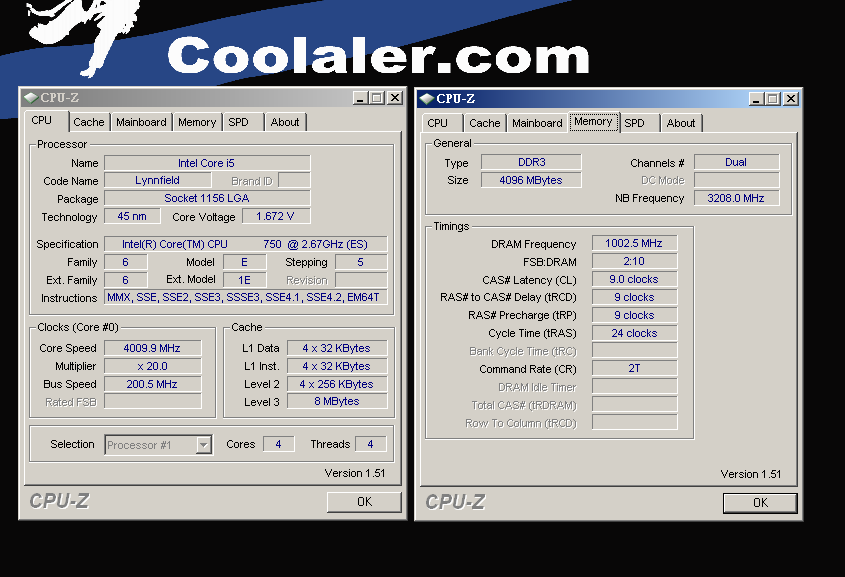The height and width of the screenshot is (577, 845).
Task: Minimize the left CPU-Z window
Action: (361, 98)
